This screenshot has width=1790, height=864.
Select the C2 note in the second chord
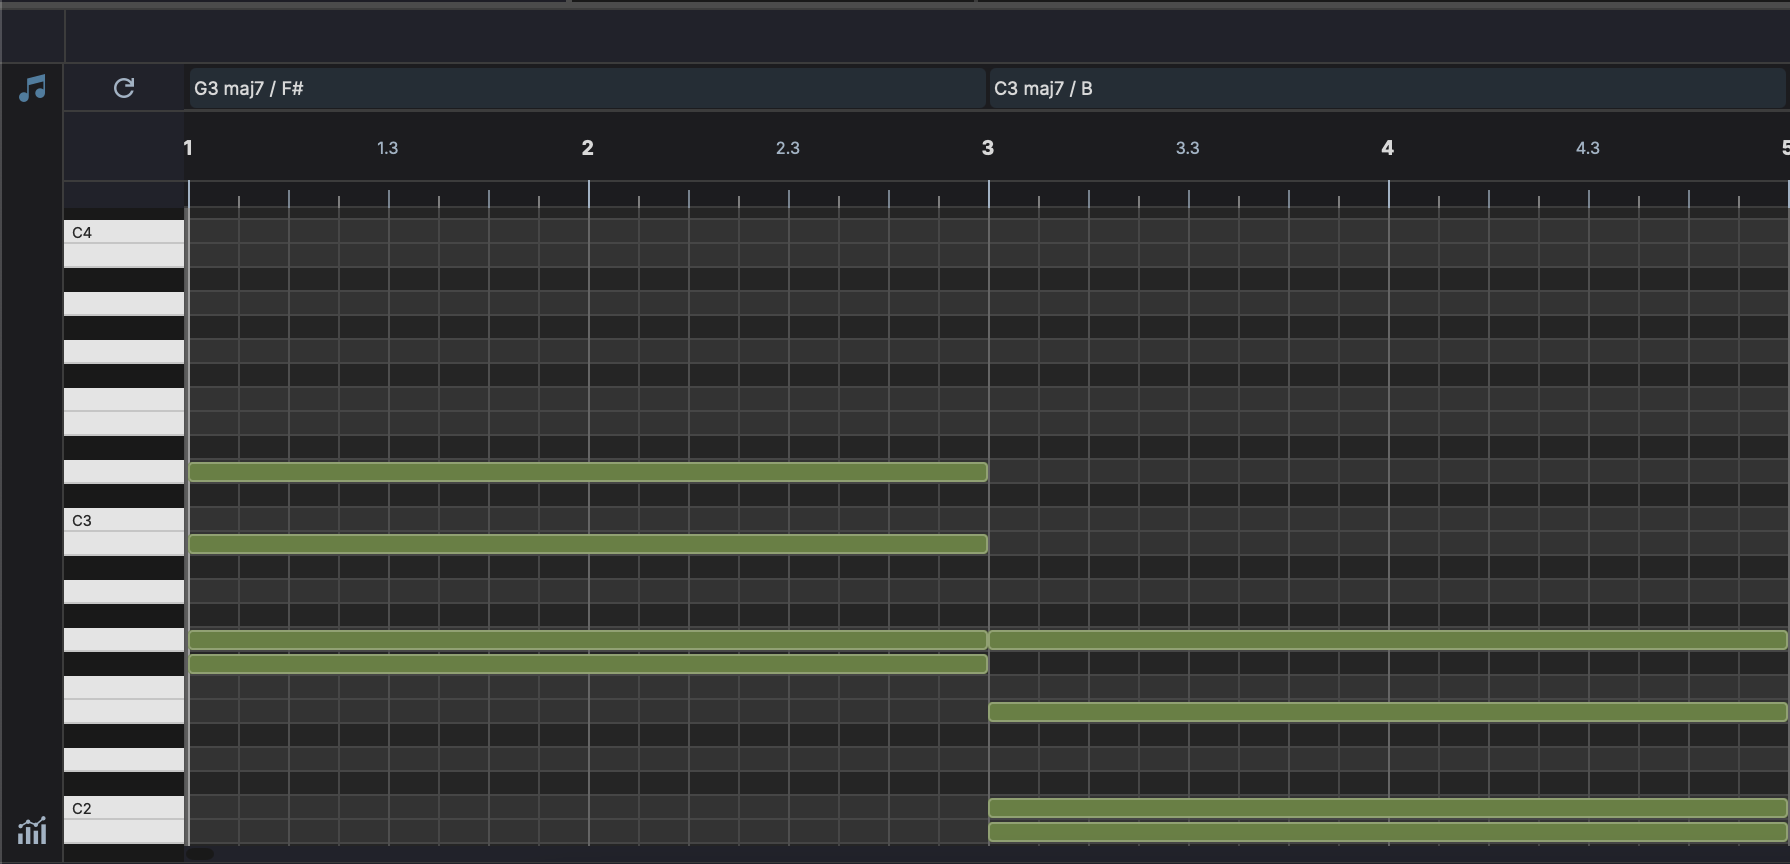click(1387, 808)
